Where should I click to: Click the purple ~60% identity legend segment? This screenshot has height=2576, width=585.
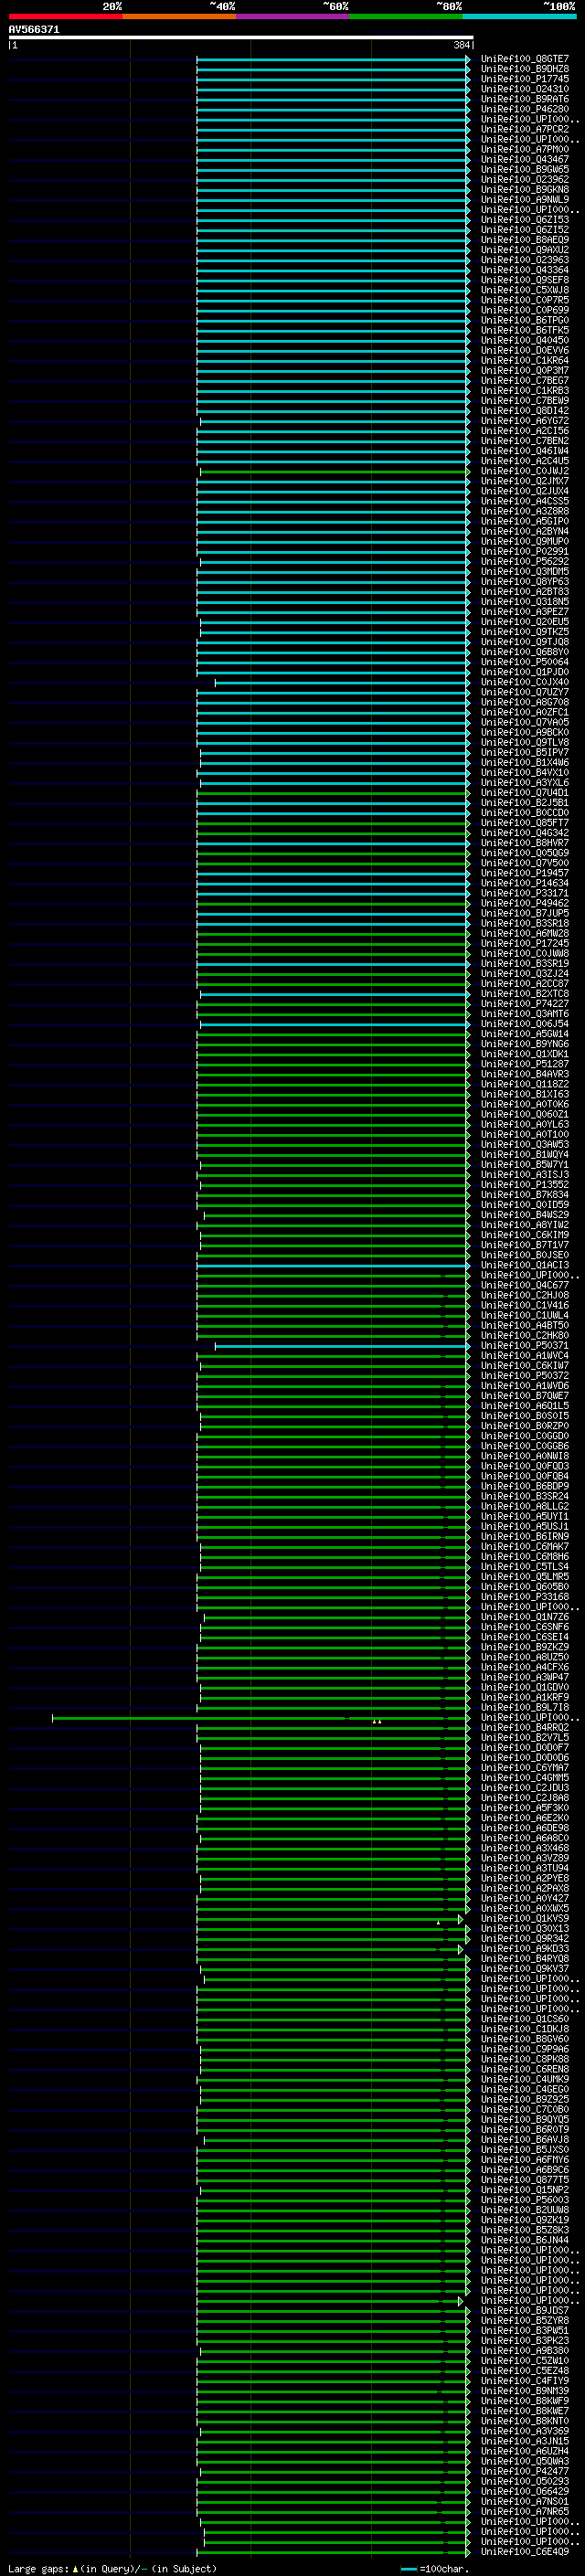(293, 17)
